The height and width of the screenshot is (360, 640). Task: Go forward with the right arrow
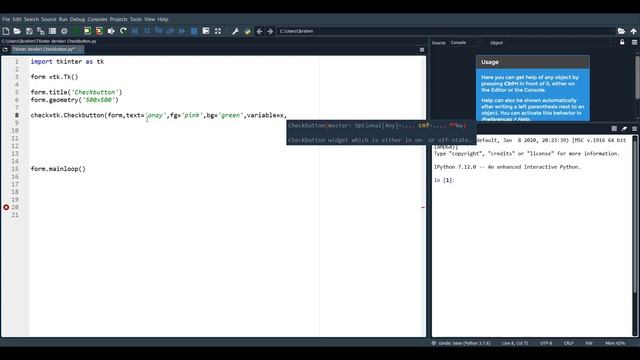(270, 31)
